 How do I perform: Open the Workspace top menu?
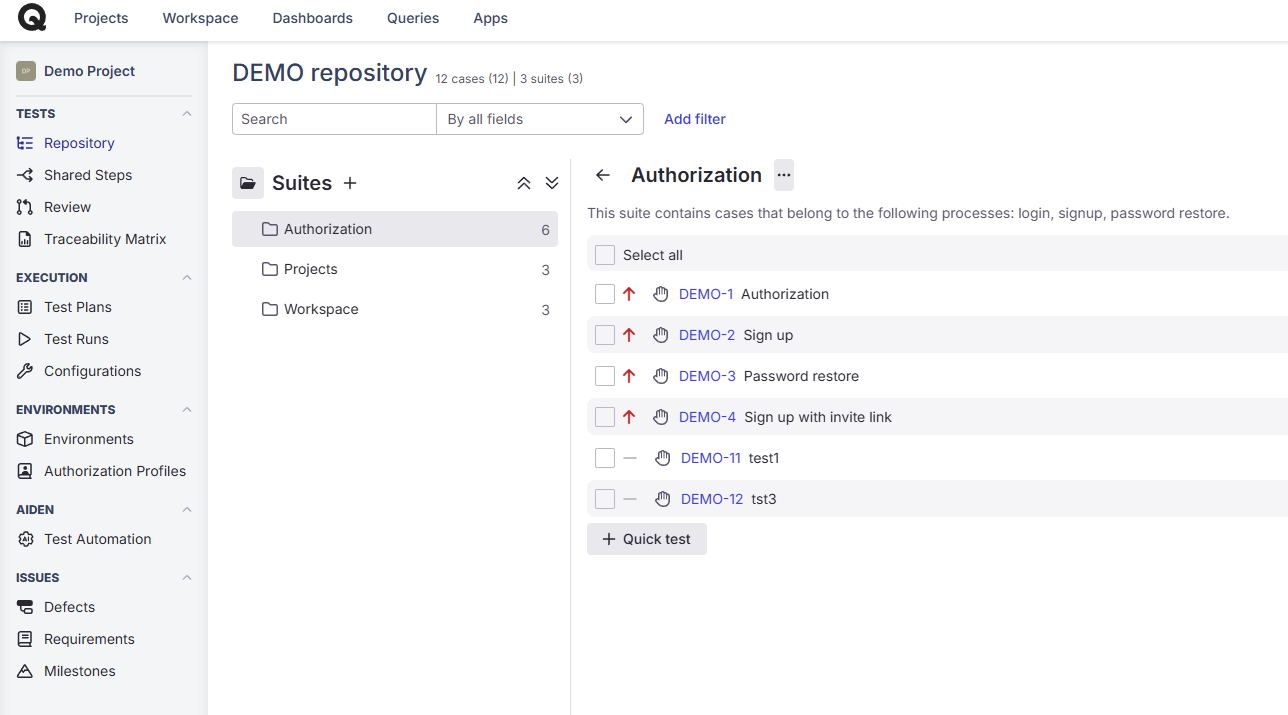200,18
